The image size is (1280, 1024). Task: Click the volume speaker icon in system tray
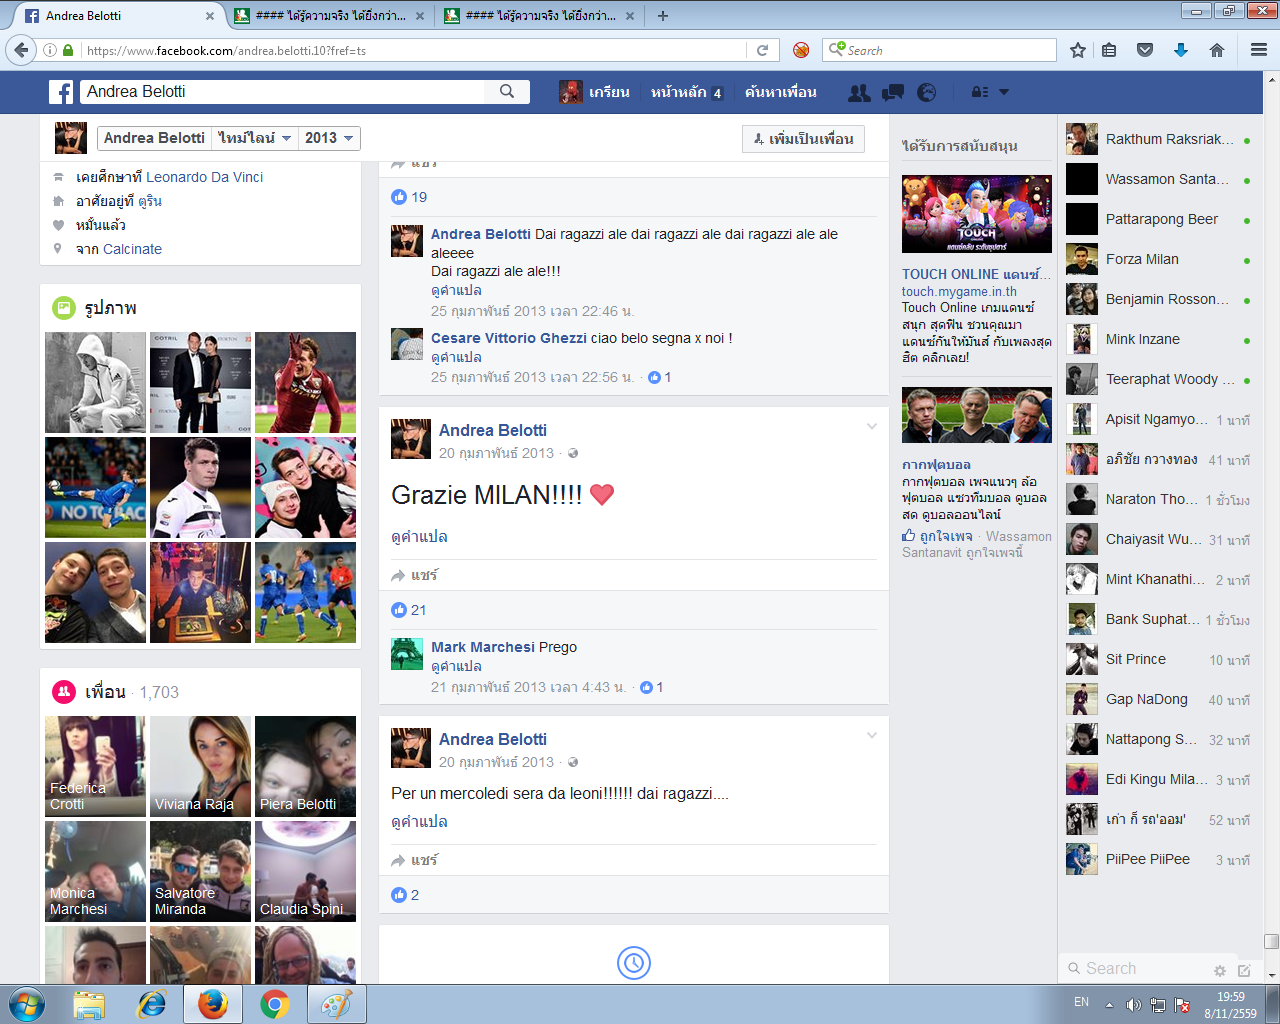(1133, 1005)
